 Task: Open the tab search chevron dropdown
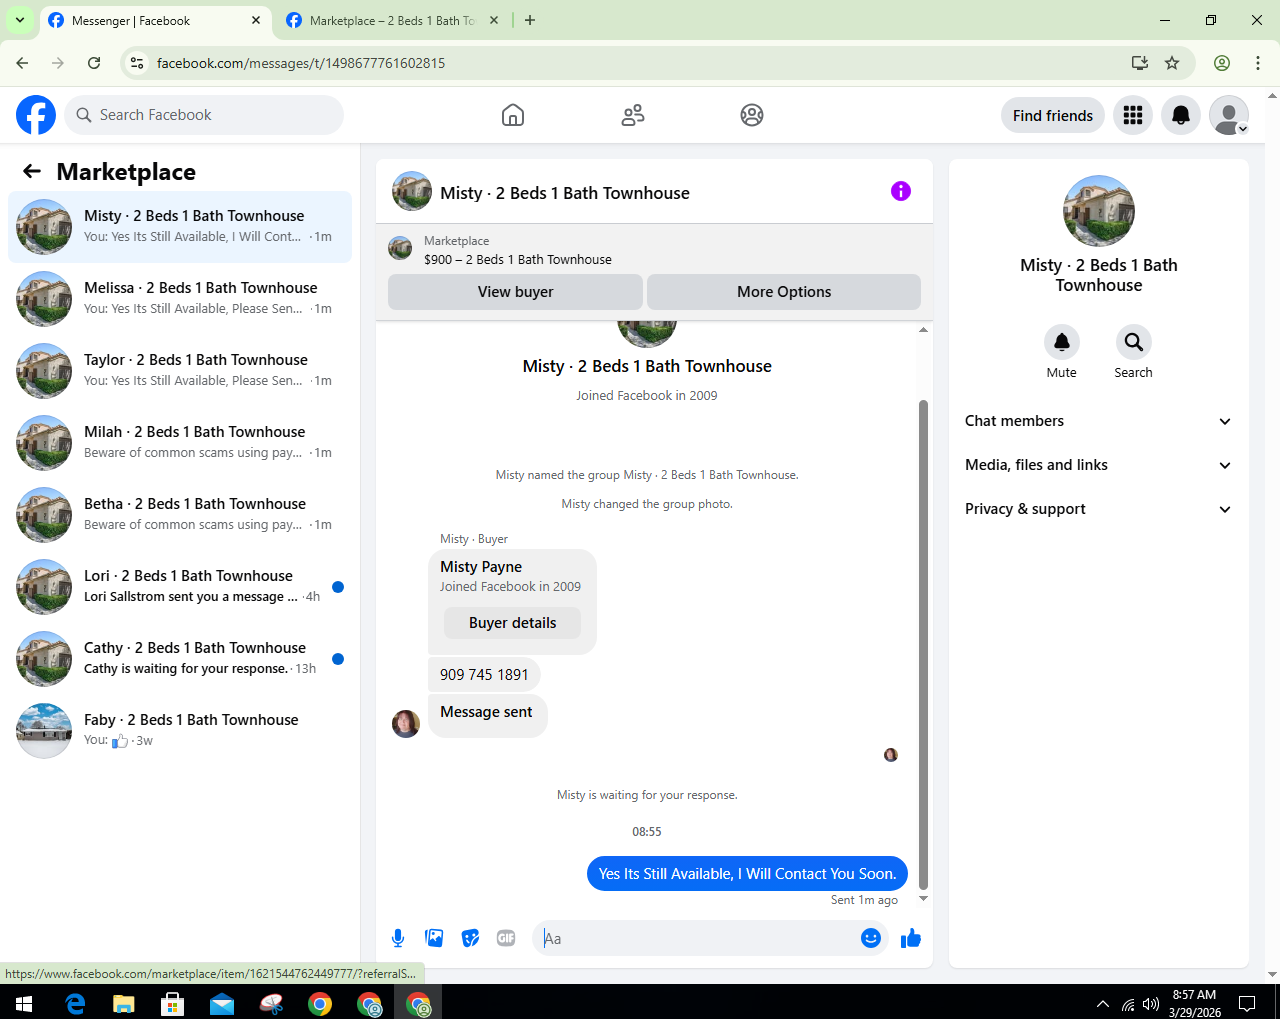pos(20,20)
